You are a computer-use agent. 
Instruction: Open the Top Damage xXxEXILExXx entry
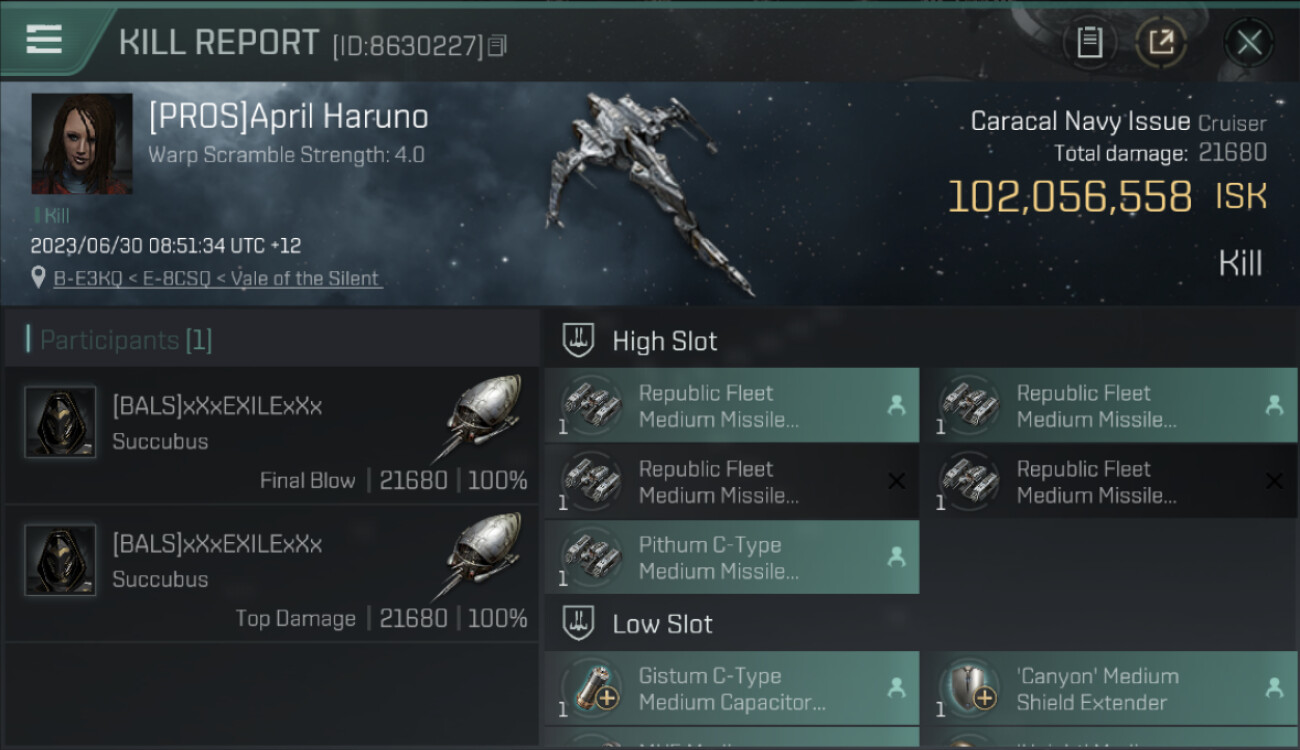270,574
